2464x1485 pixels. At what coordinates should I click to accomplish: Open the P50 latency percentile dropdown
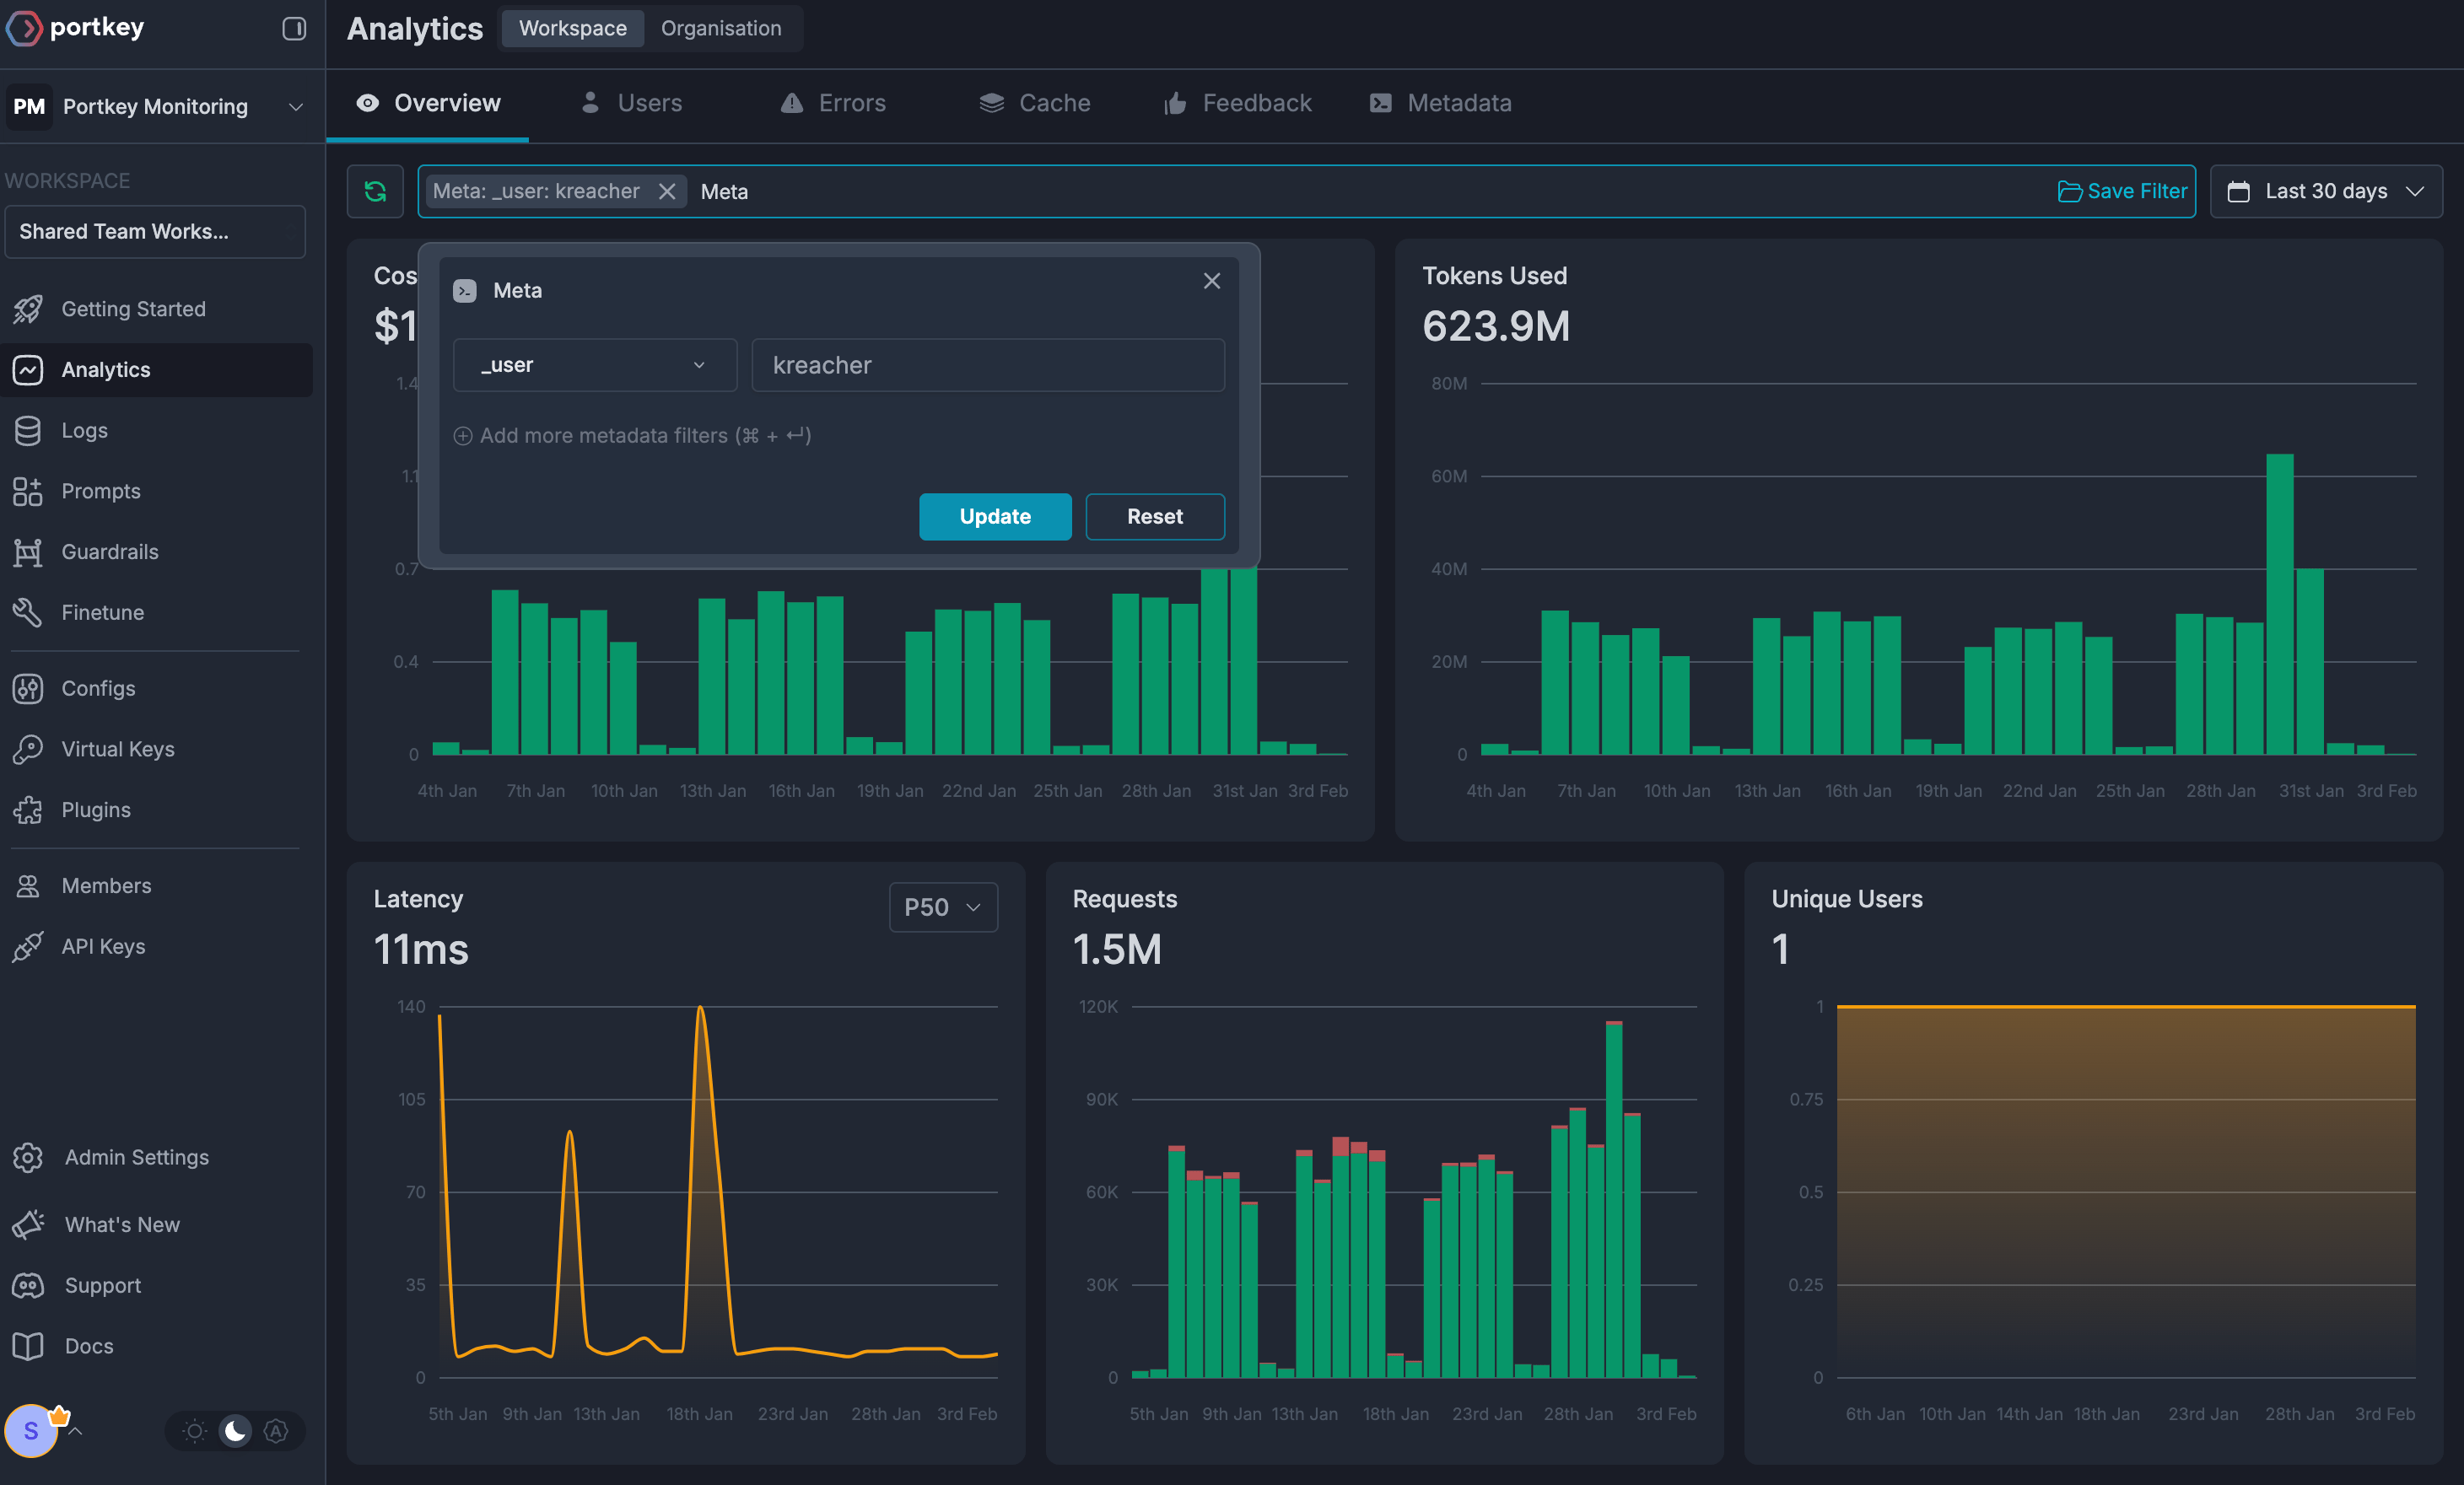pyautogui.click(x=942, y=907)
